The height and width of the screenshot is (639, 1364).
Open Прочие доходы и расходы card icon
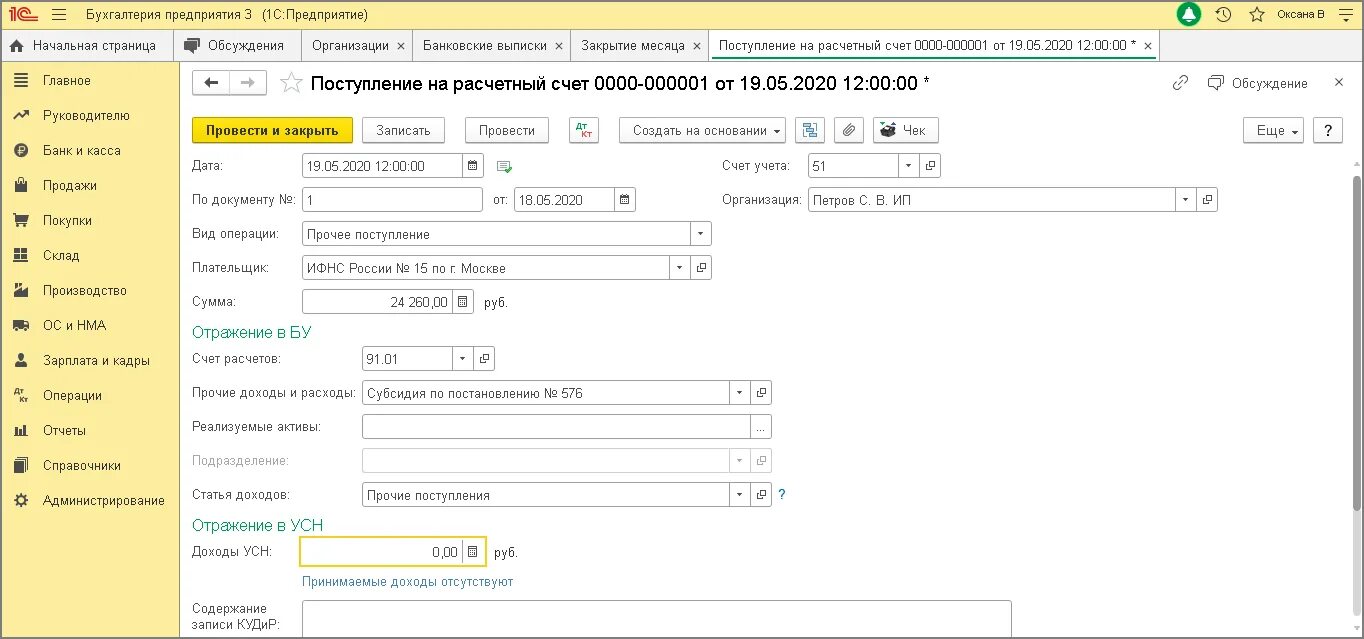click(761, 393)
